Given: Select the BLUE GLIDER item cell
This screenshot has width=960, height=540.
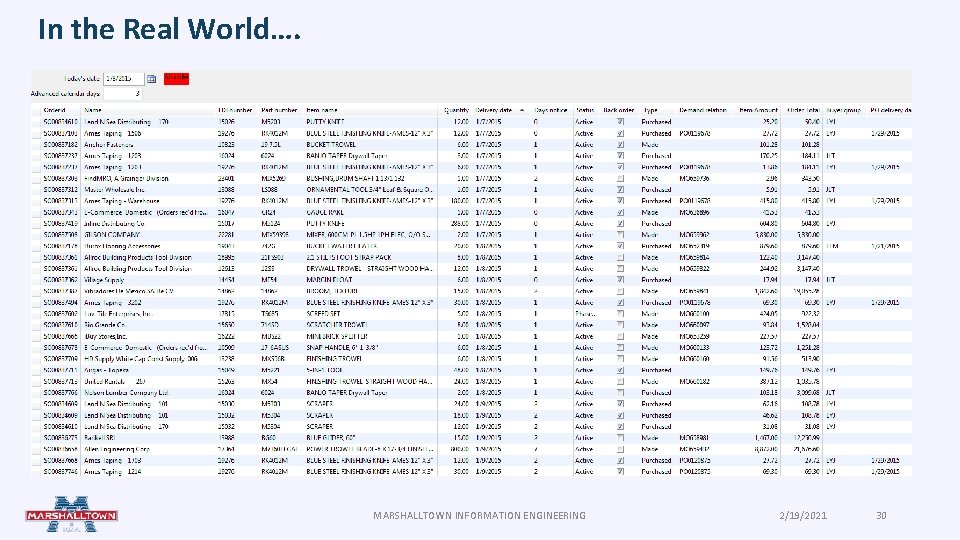Looking at the screenshot, I should tap(331, 438).
